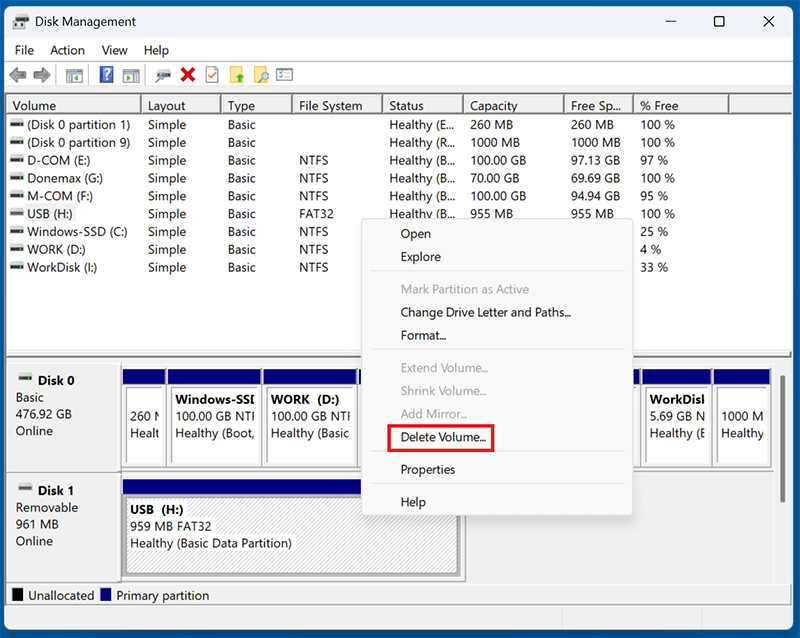Click the Back navigation arrow icon
The image size is (800, 638).
[x=17, y=75]
